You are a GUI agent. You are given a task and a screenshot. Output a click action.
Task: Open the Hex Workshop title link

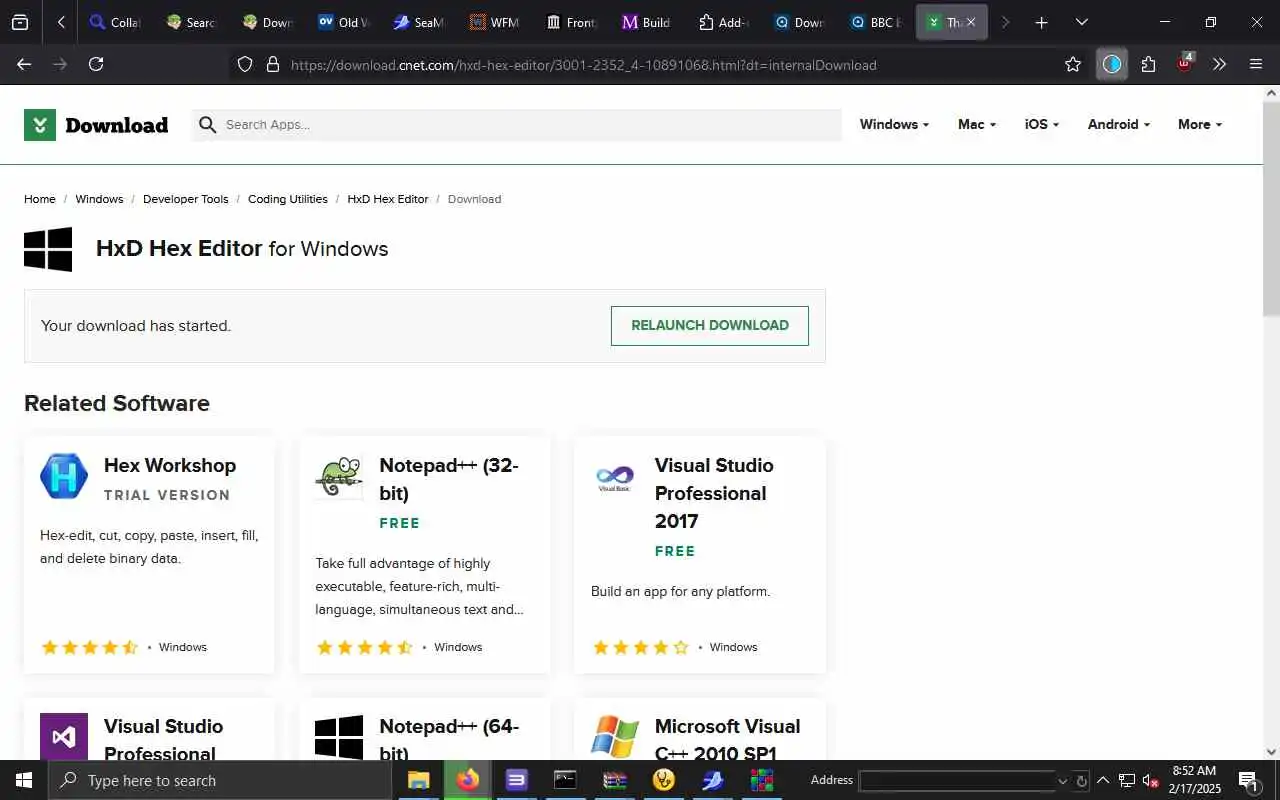click(x=170, y=465)
